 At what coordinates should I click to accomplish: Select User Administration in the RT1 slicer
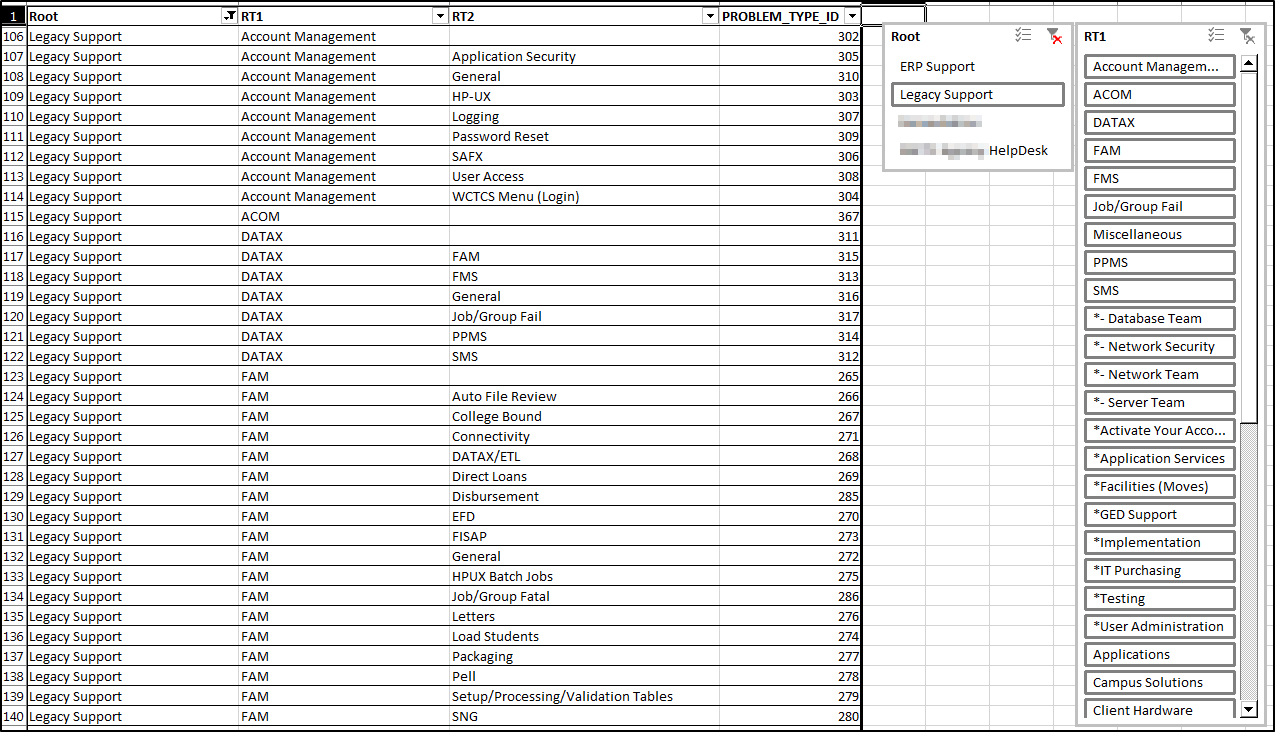pos(1159,626)
